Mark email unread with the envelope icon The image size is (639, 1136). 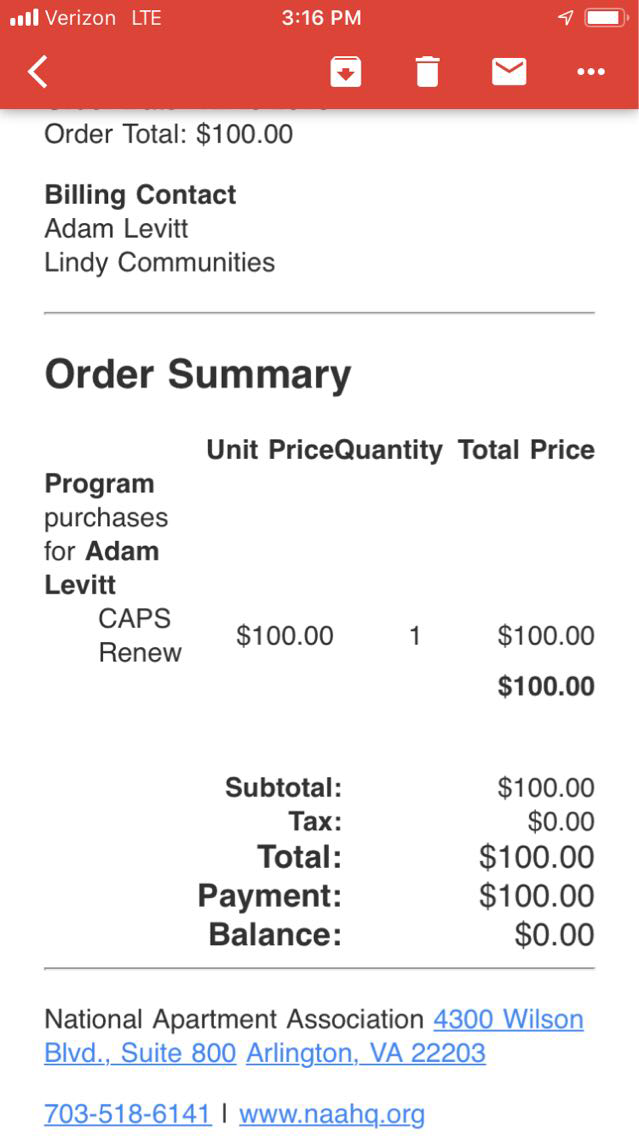coord(509,72)
